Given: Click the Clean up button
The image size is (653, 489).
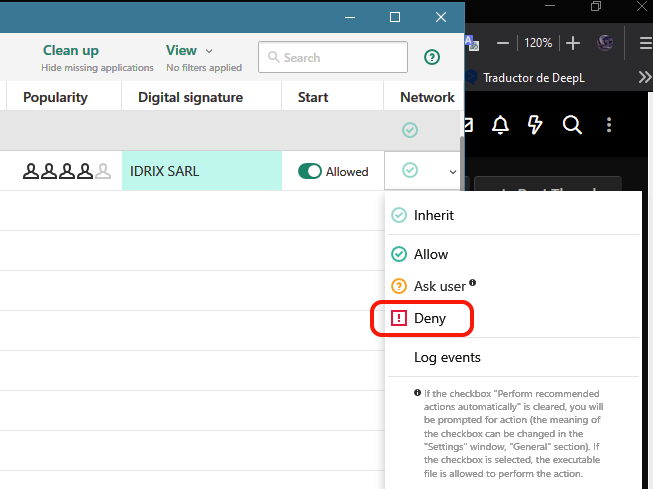Looking at the screenshot, I should [x=70, y=50].
